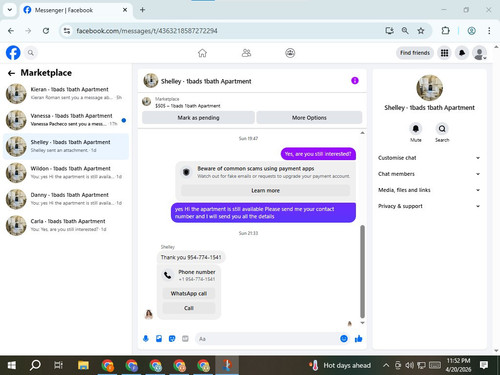Open the browser zoom magnifier icon

[x=405, y=31]
